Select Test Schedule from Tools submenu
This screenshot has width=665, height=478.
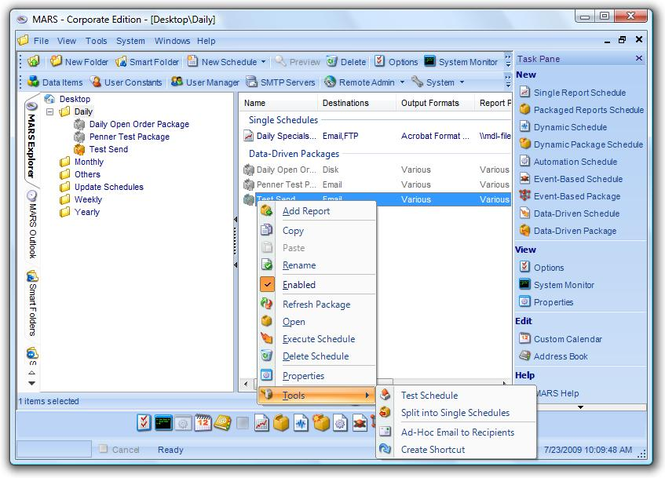[x=456, y=395]
